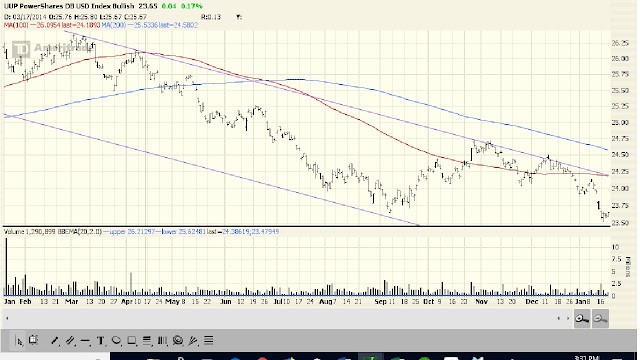
Task: Zoom in with the magnifier plus button
Action: [582, 319]
